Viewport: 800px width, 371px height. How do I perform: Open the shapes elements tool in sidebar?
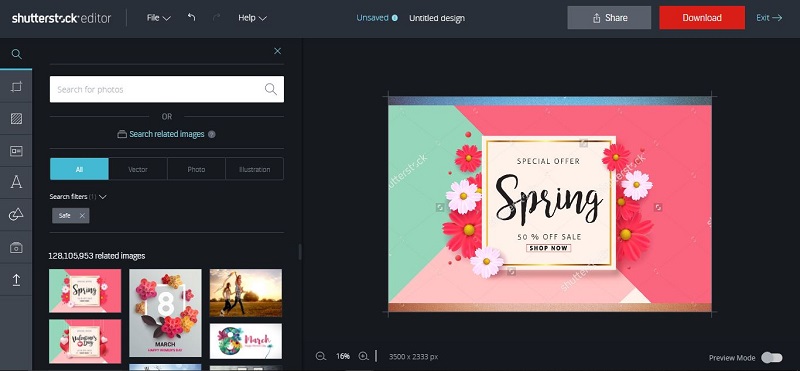pos(16,215)
